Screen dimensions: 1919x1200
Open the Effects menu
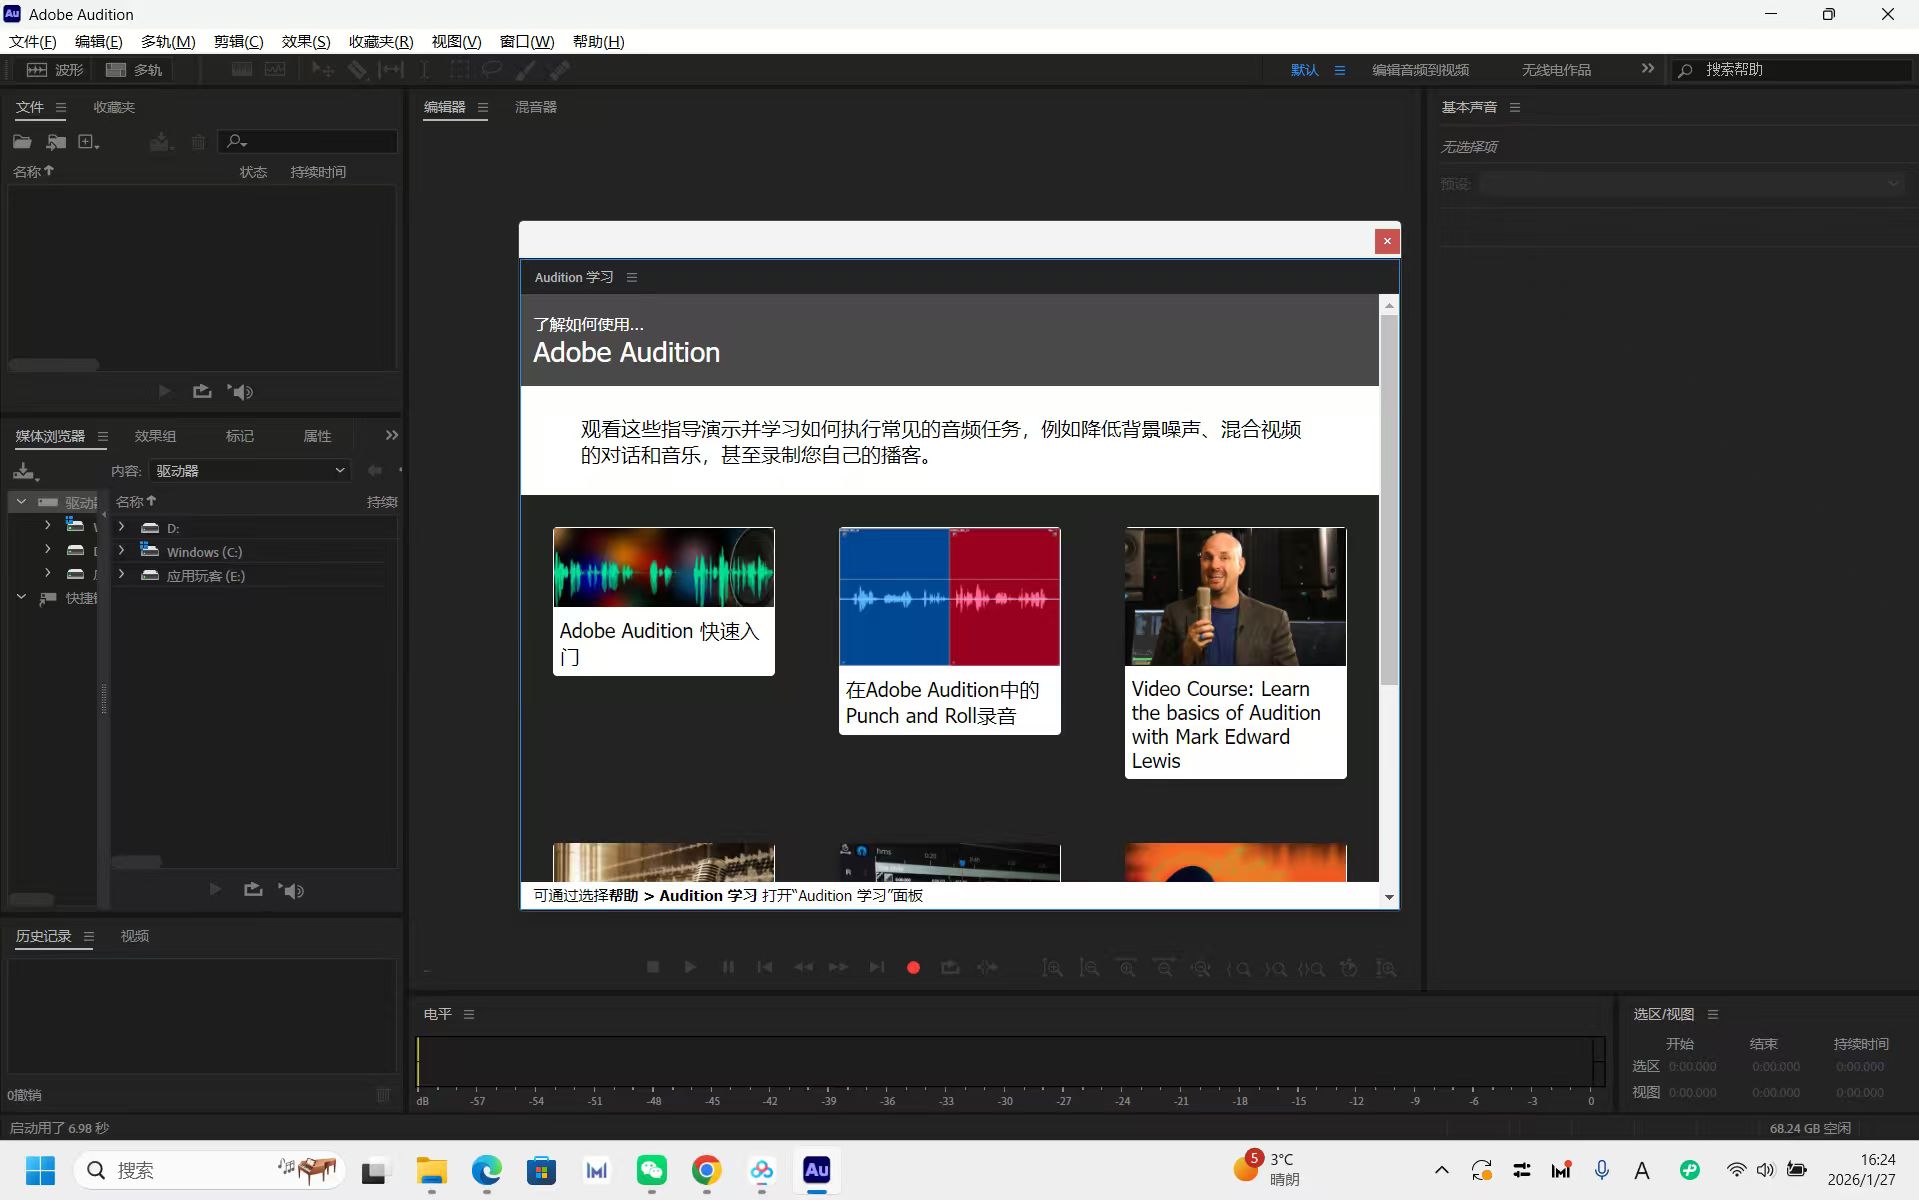(305, 41)
